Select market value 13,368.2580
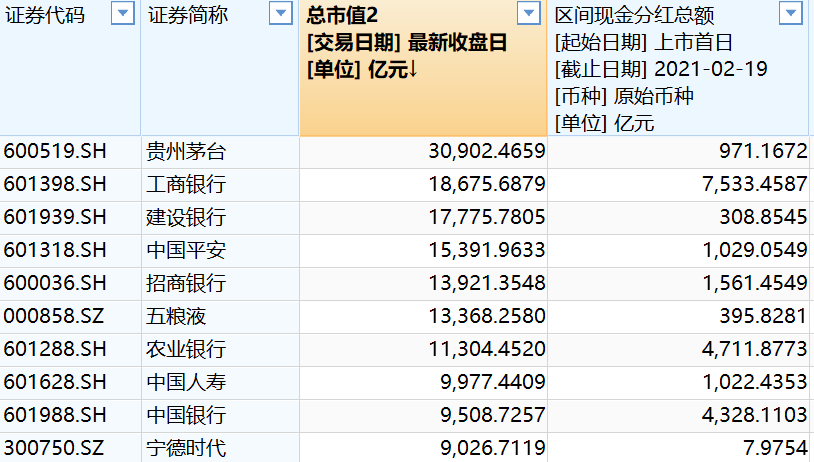 [x=424, y=316]
